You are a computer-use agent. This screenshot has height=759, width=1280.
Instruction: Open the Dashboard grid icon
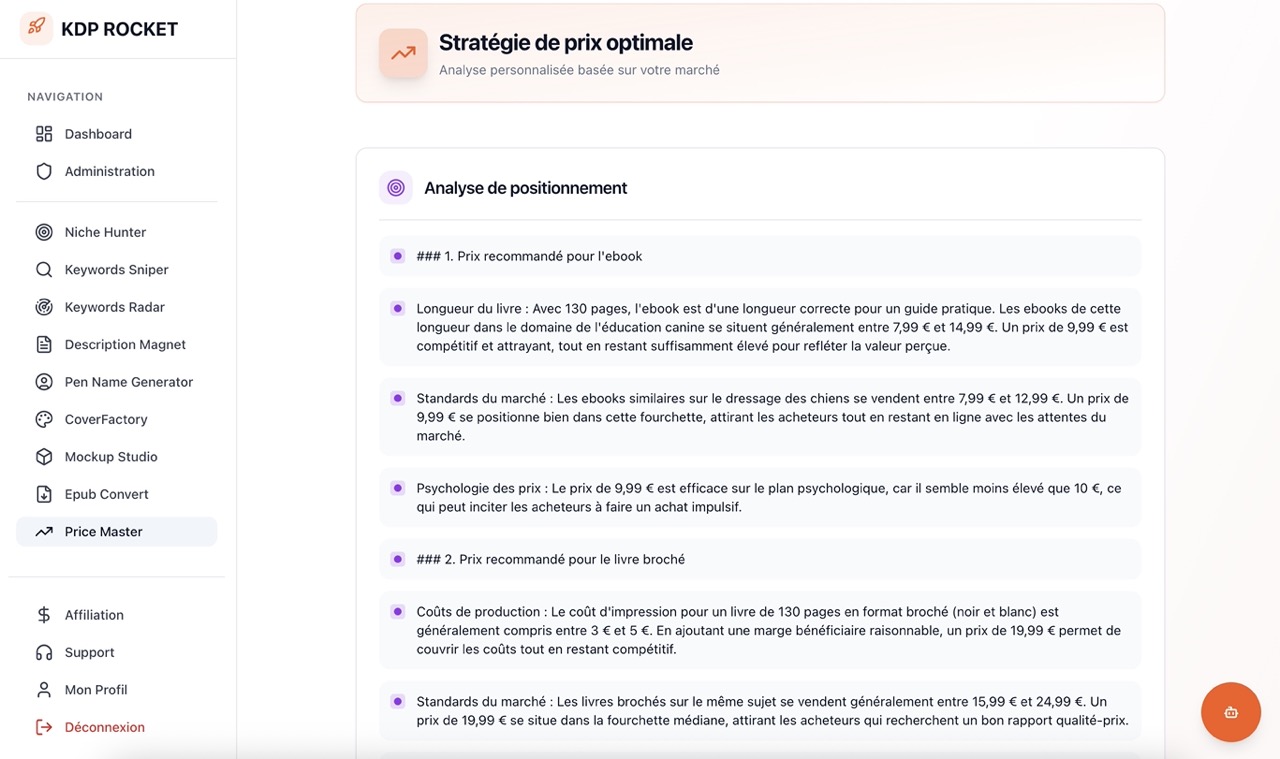pos(44,134)
